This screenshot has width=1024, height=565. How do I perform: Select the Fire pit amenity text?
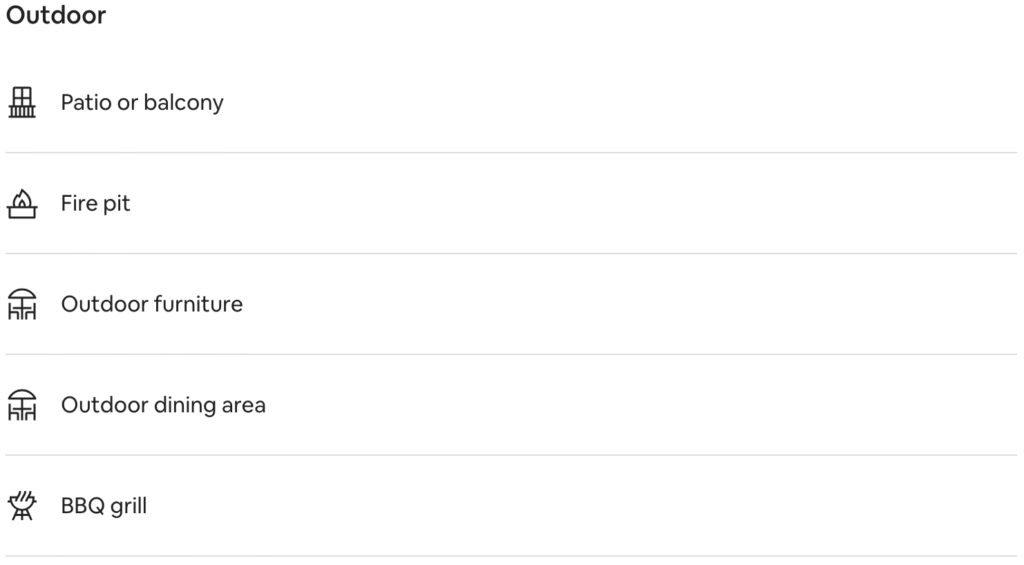tap(95, 204)
